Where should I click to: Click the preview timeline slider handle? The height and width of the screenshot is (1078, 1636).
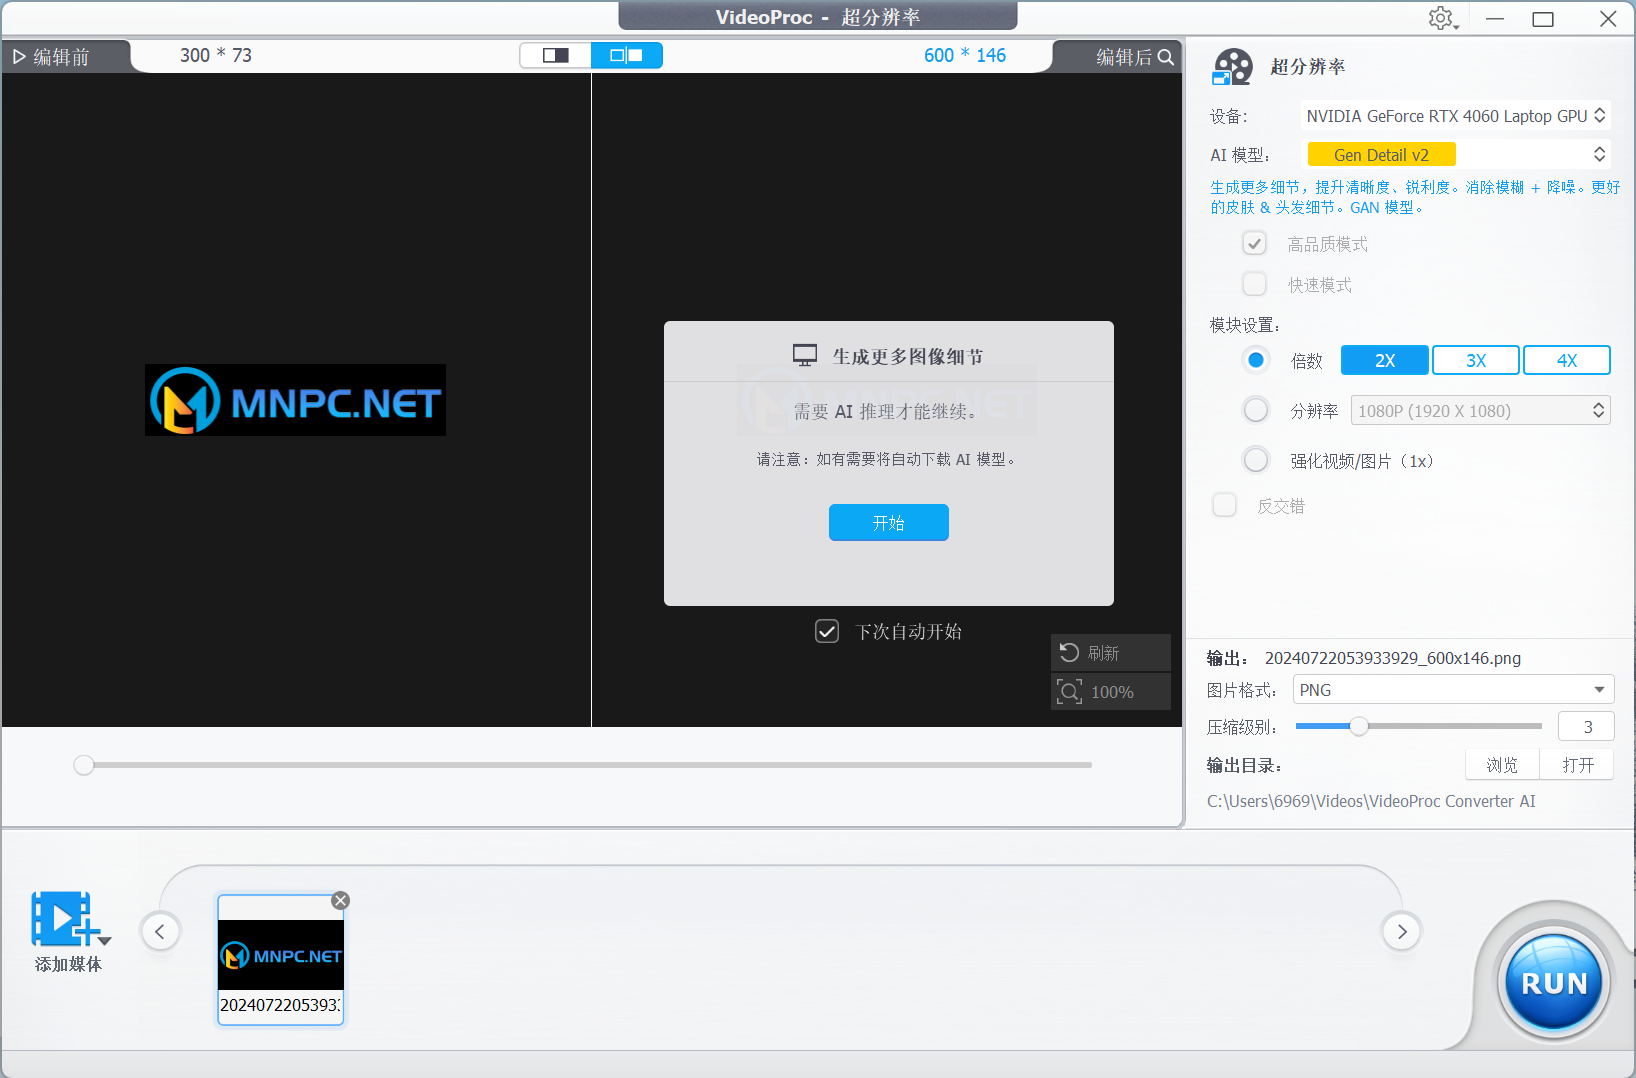point(84,765)
